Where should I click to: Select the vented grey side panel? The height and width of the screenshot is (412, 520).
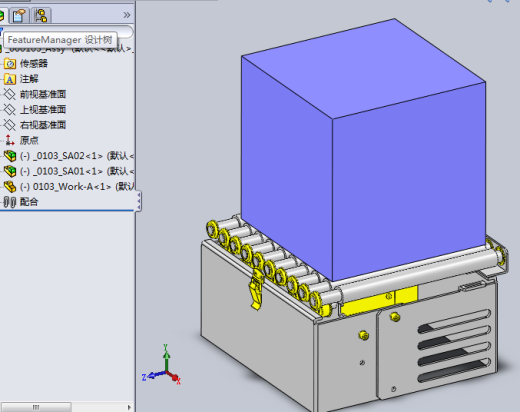pyautogui.click(x=437, y=340)
